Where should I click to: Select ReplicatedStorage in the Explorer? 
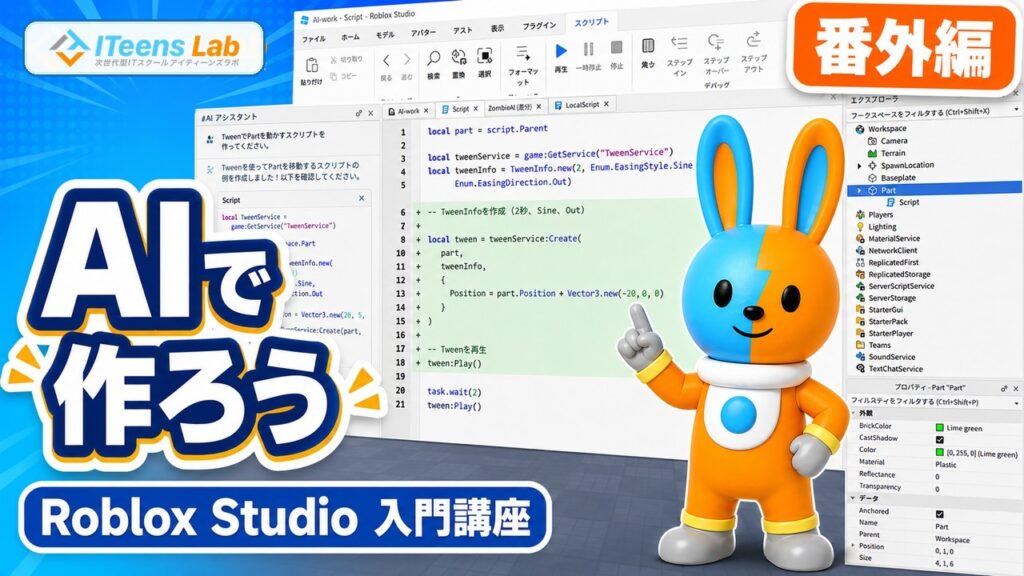point(899,274)
